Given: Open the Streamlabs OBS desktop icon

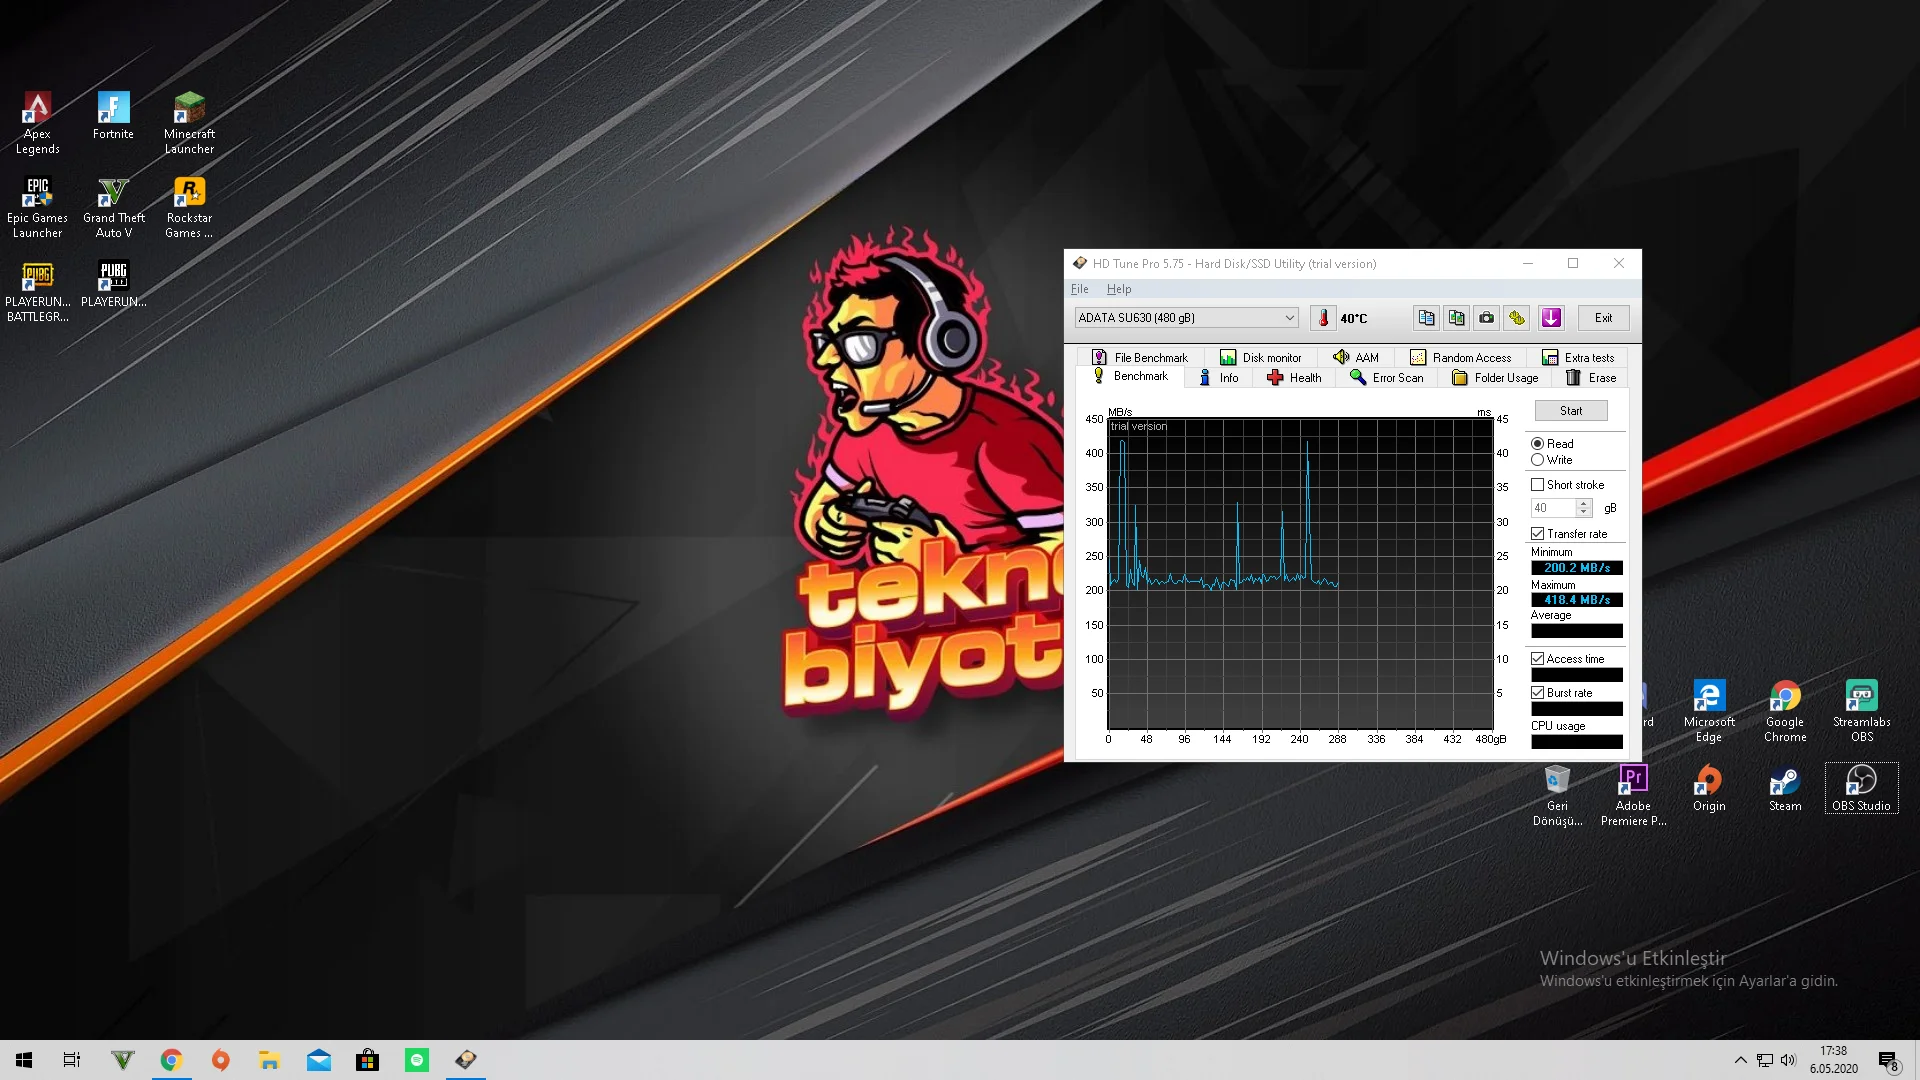Looking at the screenshot, I should (x=1861, y=711).
